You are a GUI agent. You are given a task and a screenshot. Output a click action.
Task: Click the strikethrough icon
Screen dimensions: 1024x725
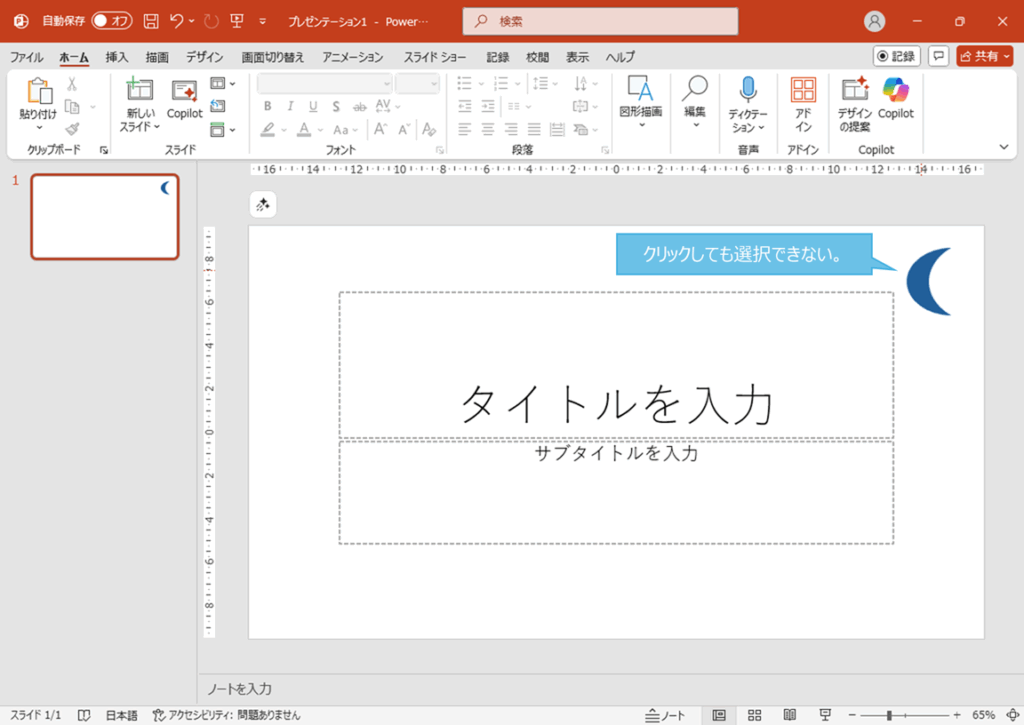click(361, 106)
